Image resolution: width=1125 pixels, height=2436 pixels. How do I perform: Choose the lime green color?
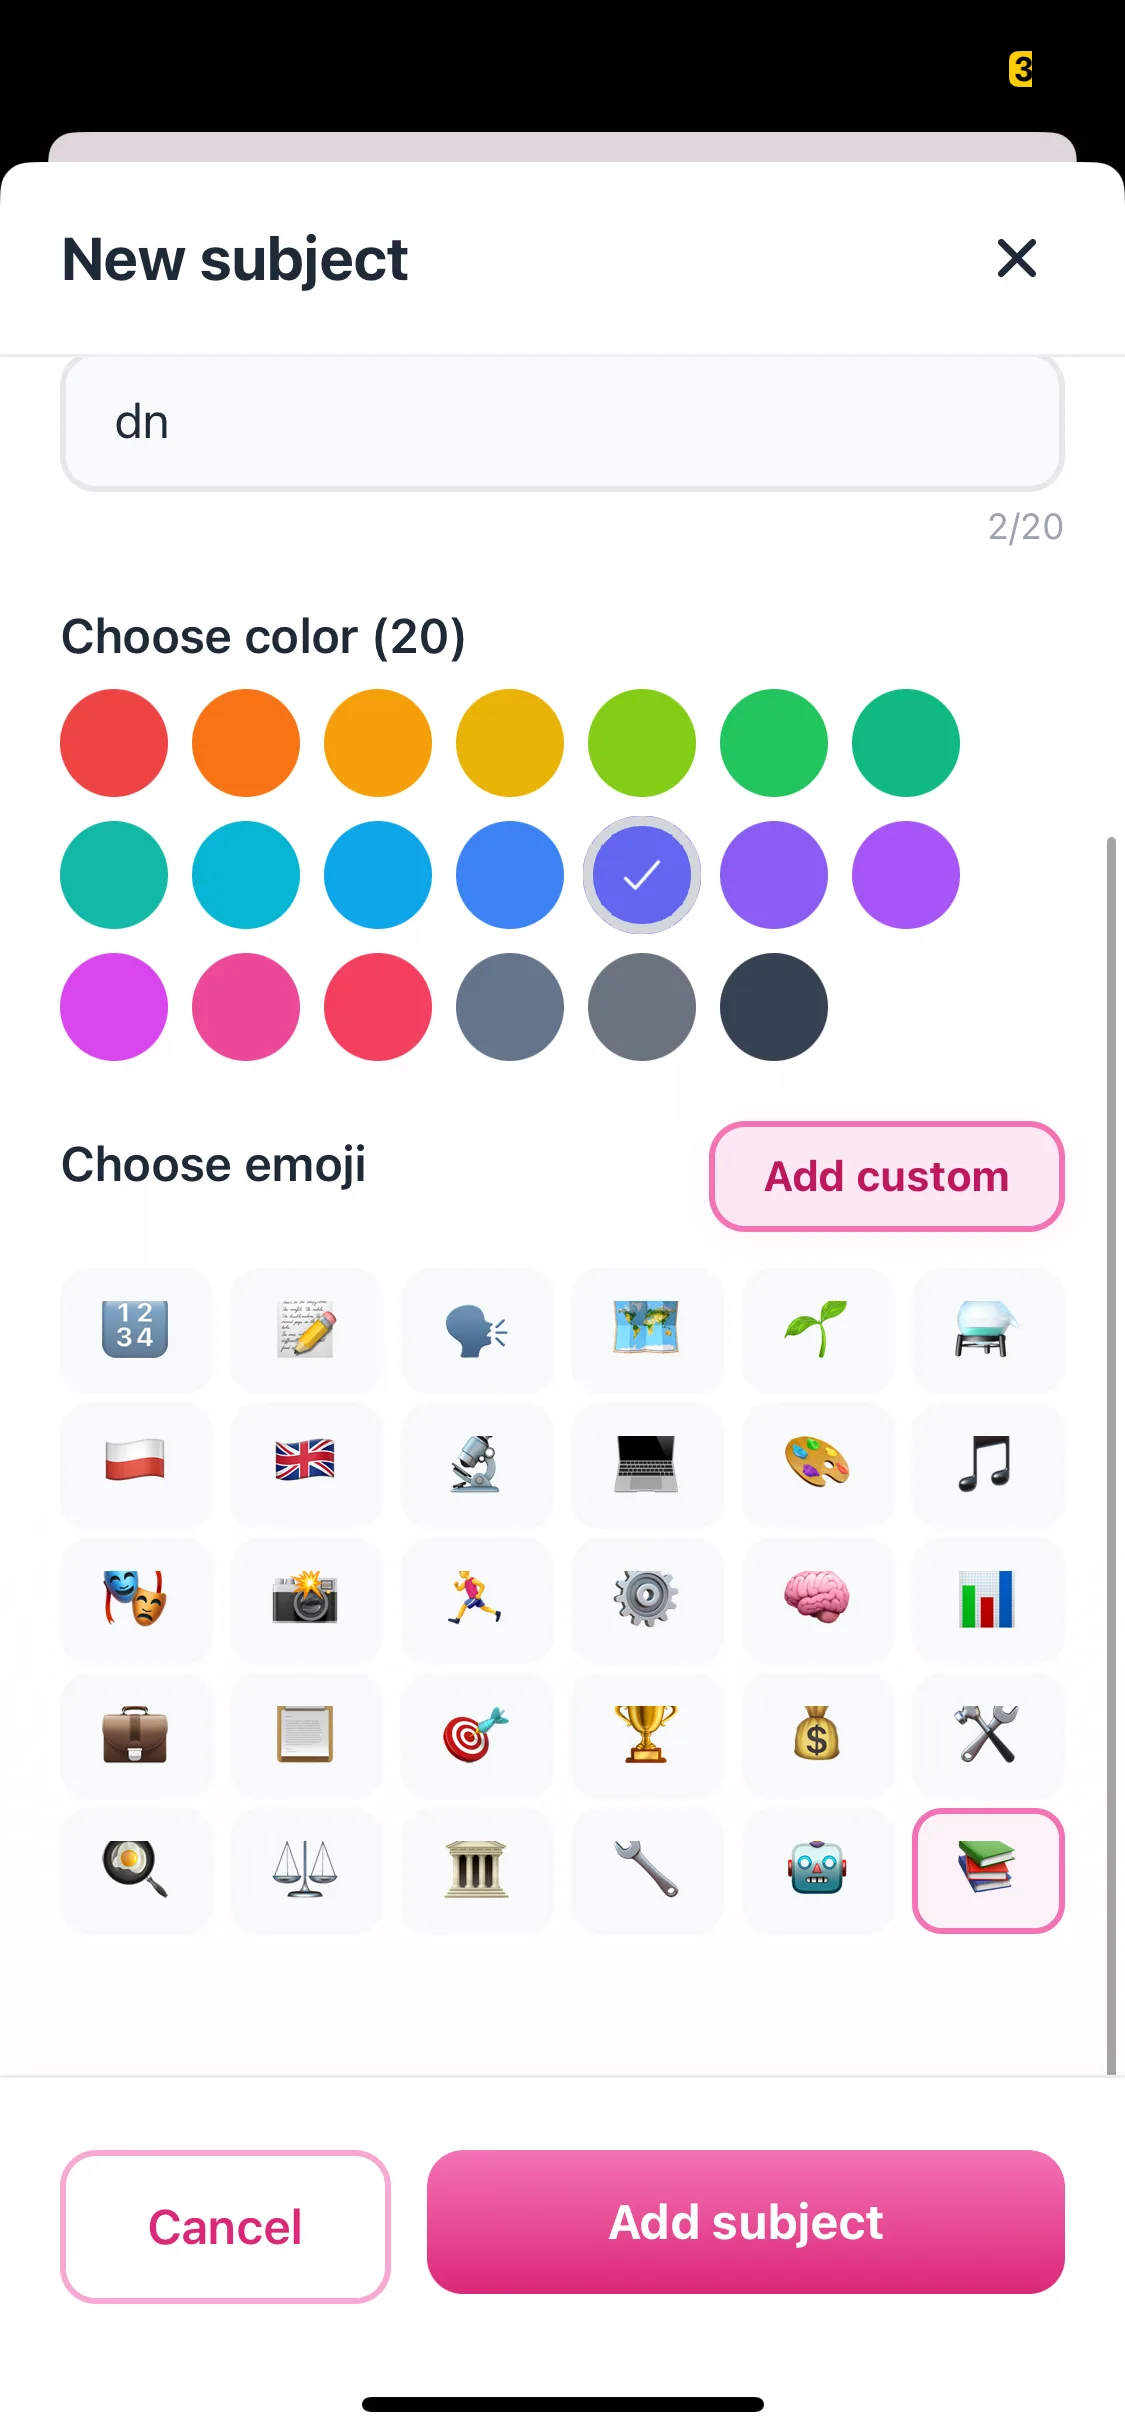[x=642, y=743]
